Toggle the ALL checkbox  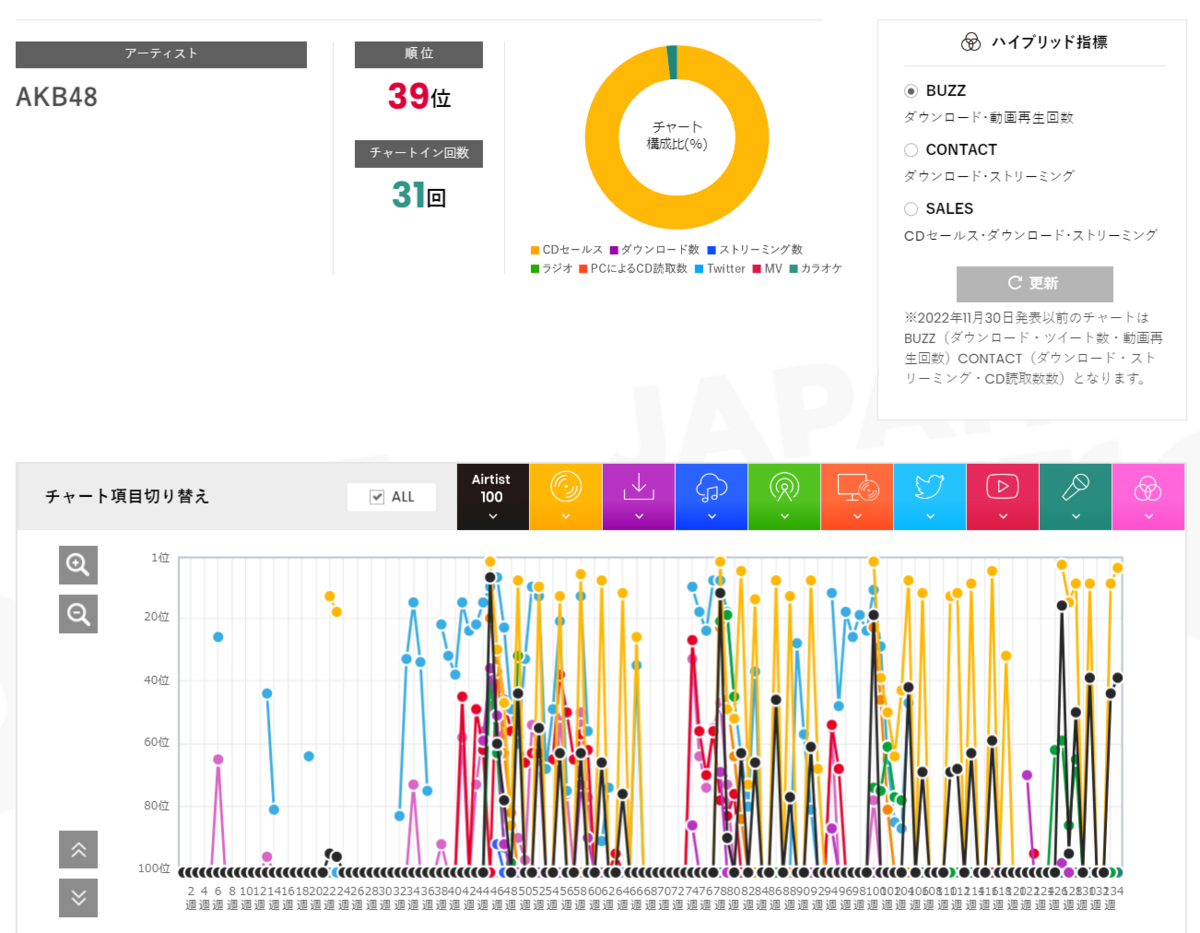point(377,497)
